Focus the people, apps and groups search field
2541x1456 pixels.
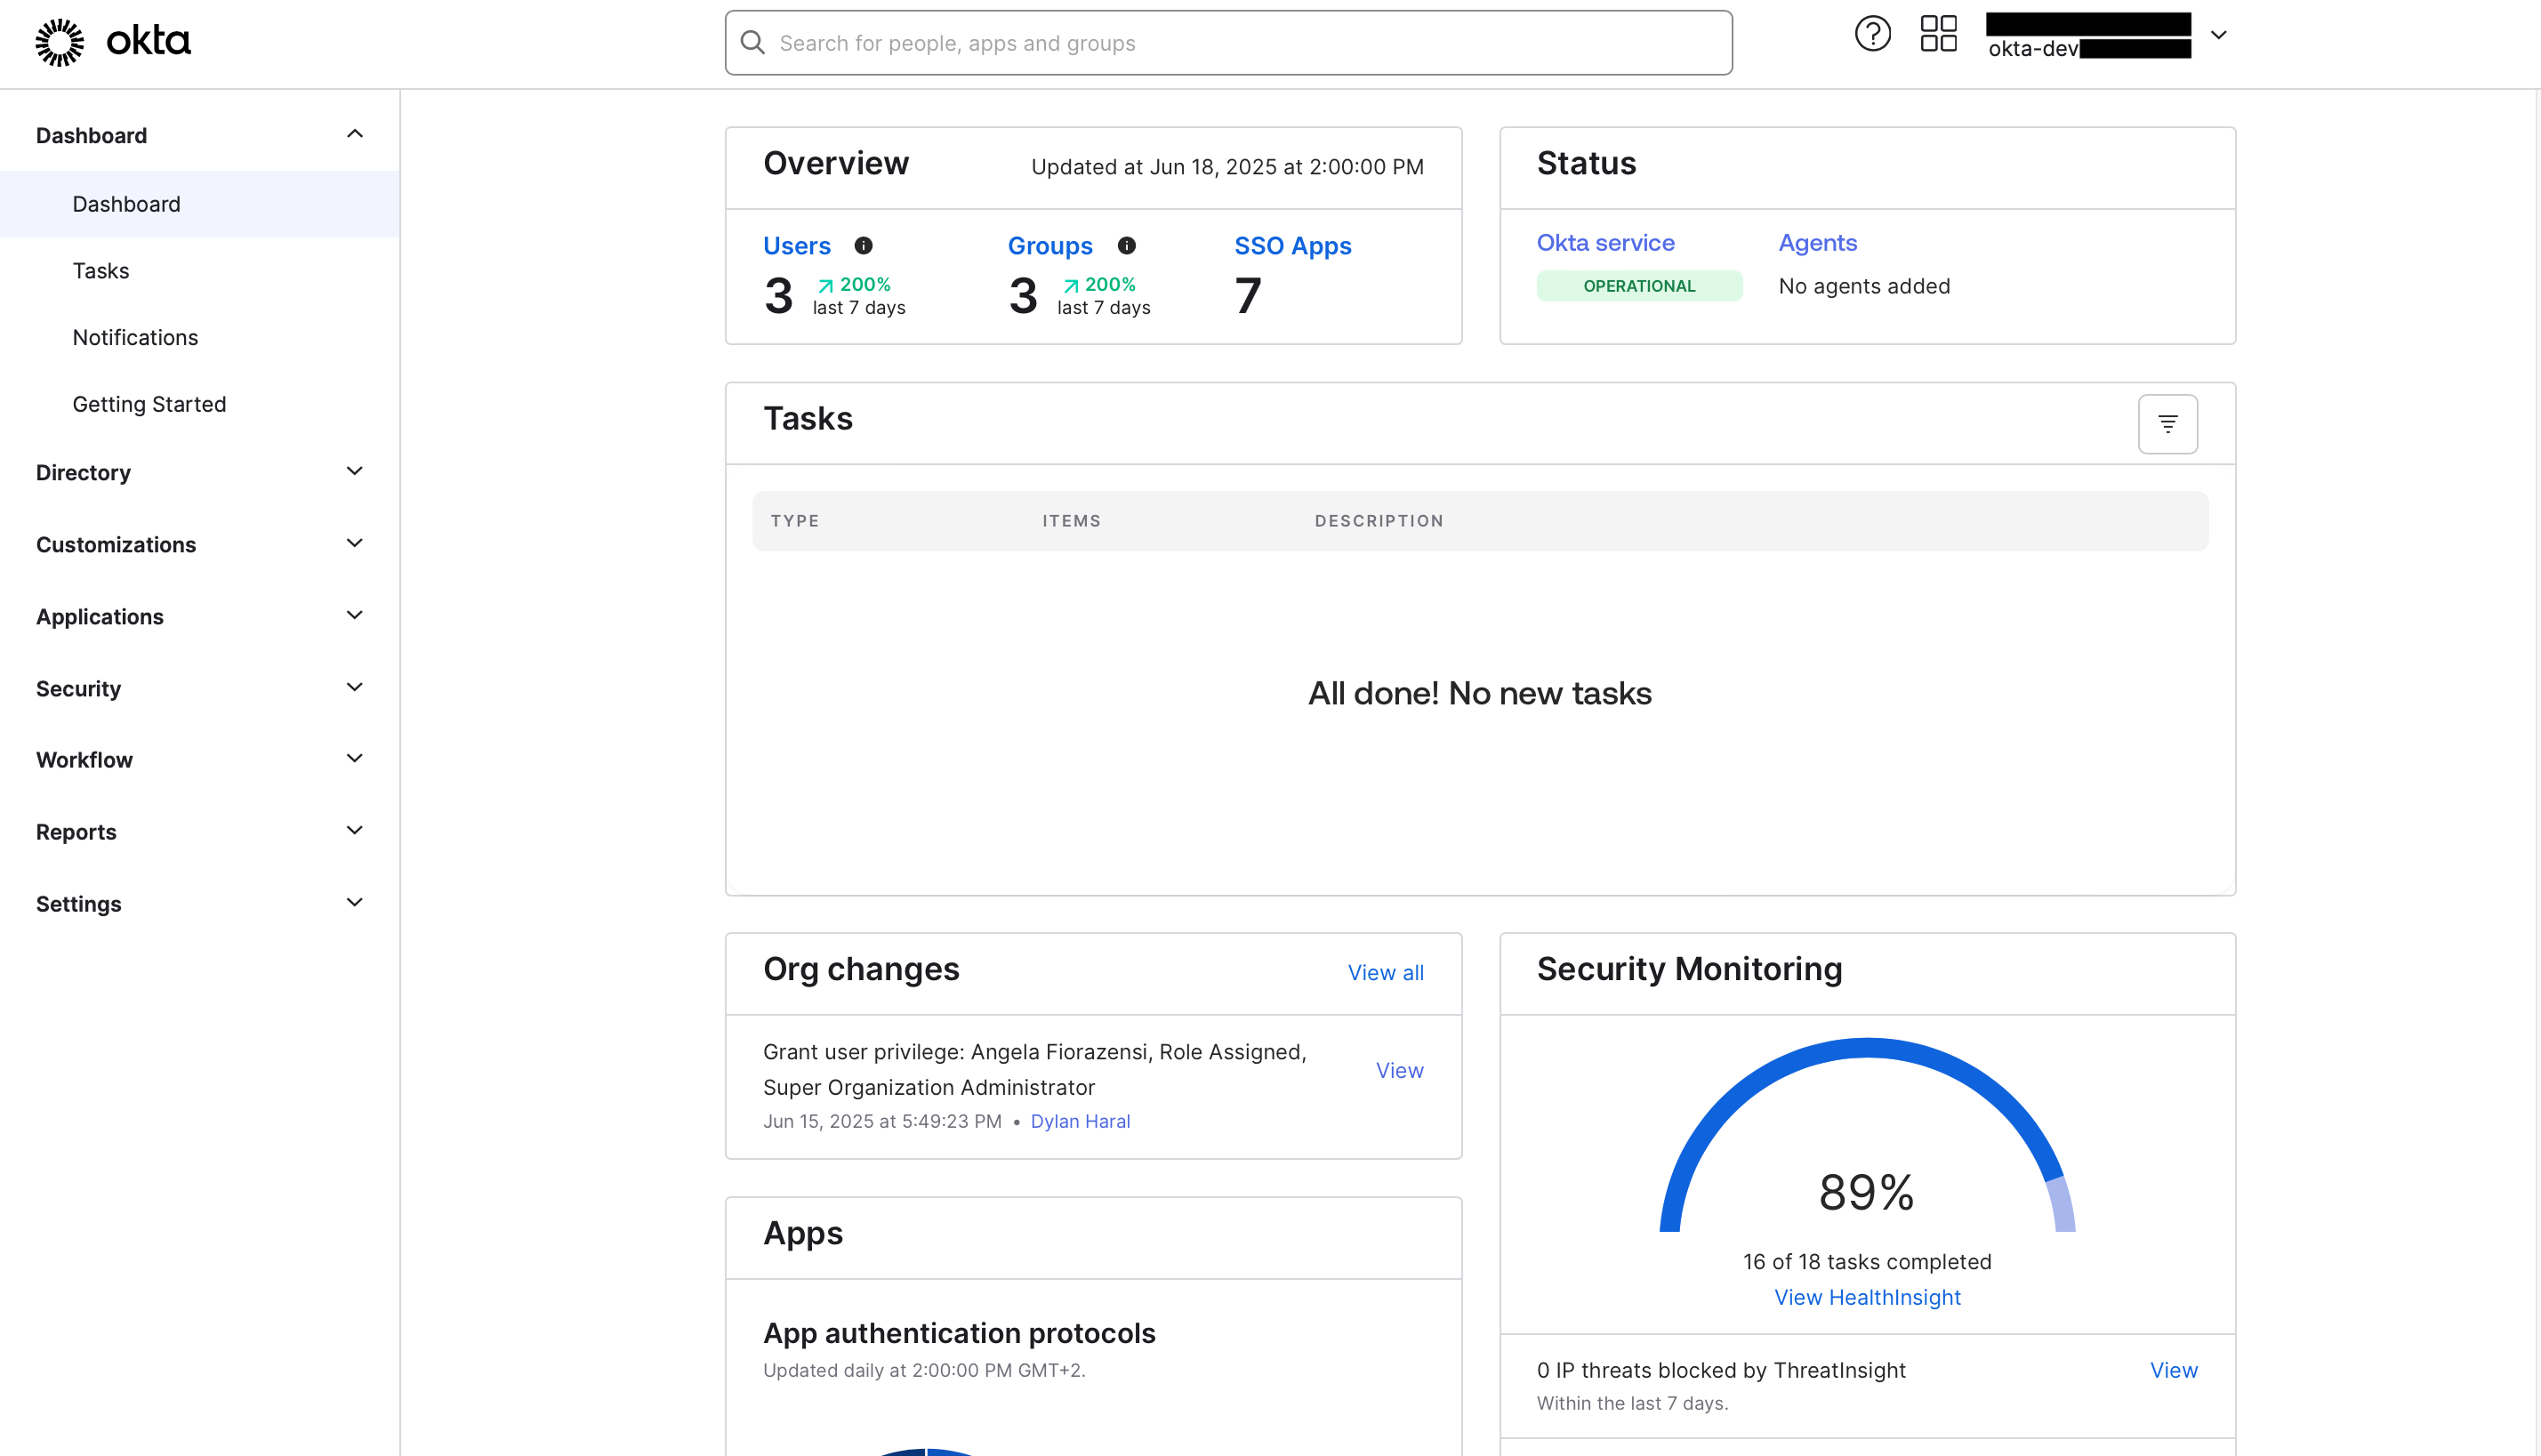coord(1228,43)
